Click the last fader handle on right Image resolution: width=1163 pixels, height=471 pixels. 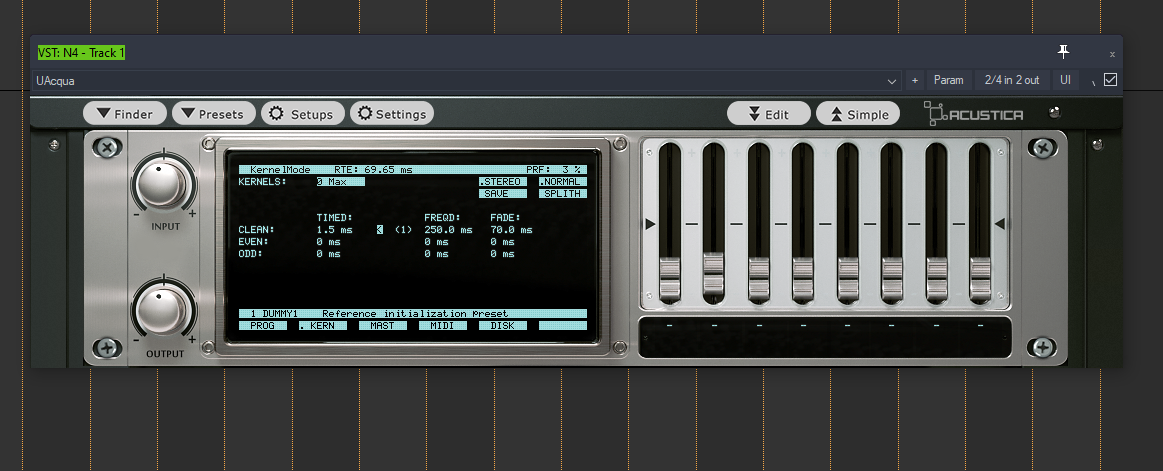(x=980, y=279)
